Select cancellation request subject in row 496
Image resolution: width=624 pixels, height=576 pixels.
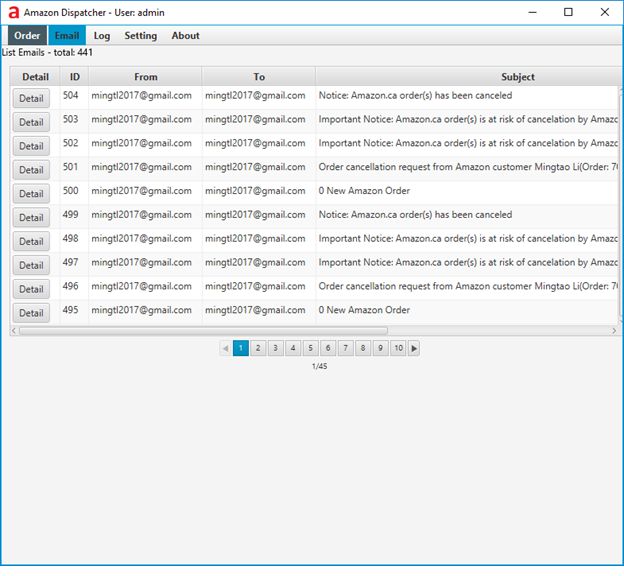[468, 286]
